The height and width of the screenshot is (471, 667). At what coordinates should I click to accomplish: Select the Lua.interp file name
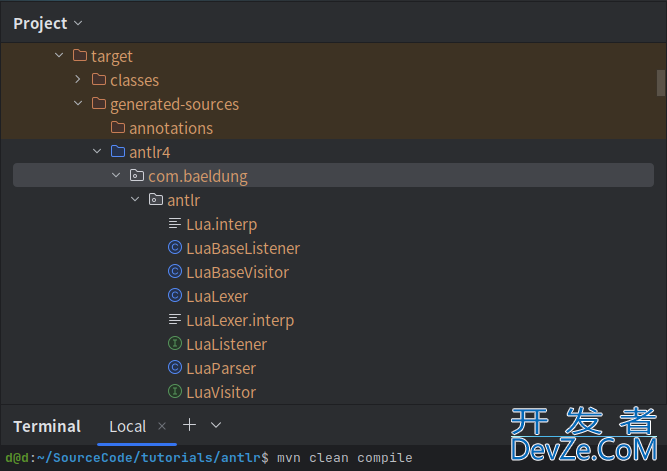pos(222,225)
